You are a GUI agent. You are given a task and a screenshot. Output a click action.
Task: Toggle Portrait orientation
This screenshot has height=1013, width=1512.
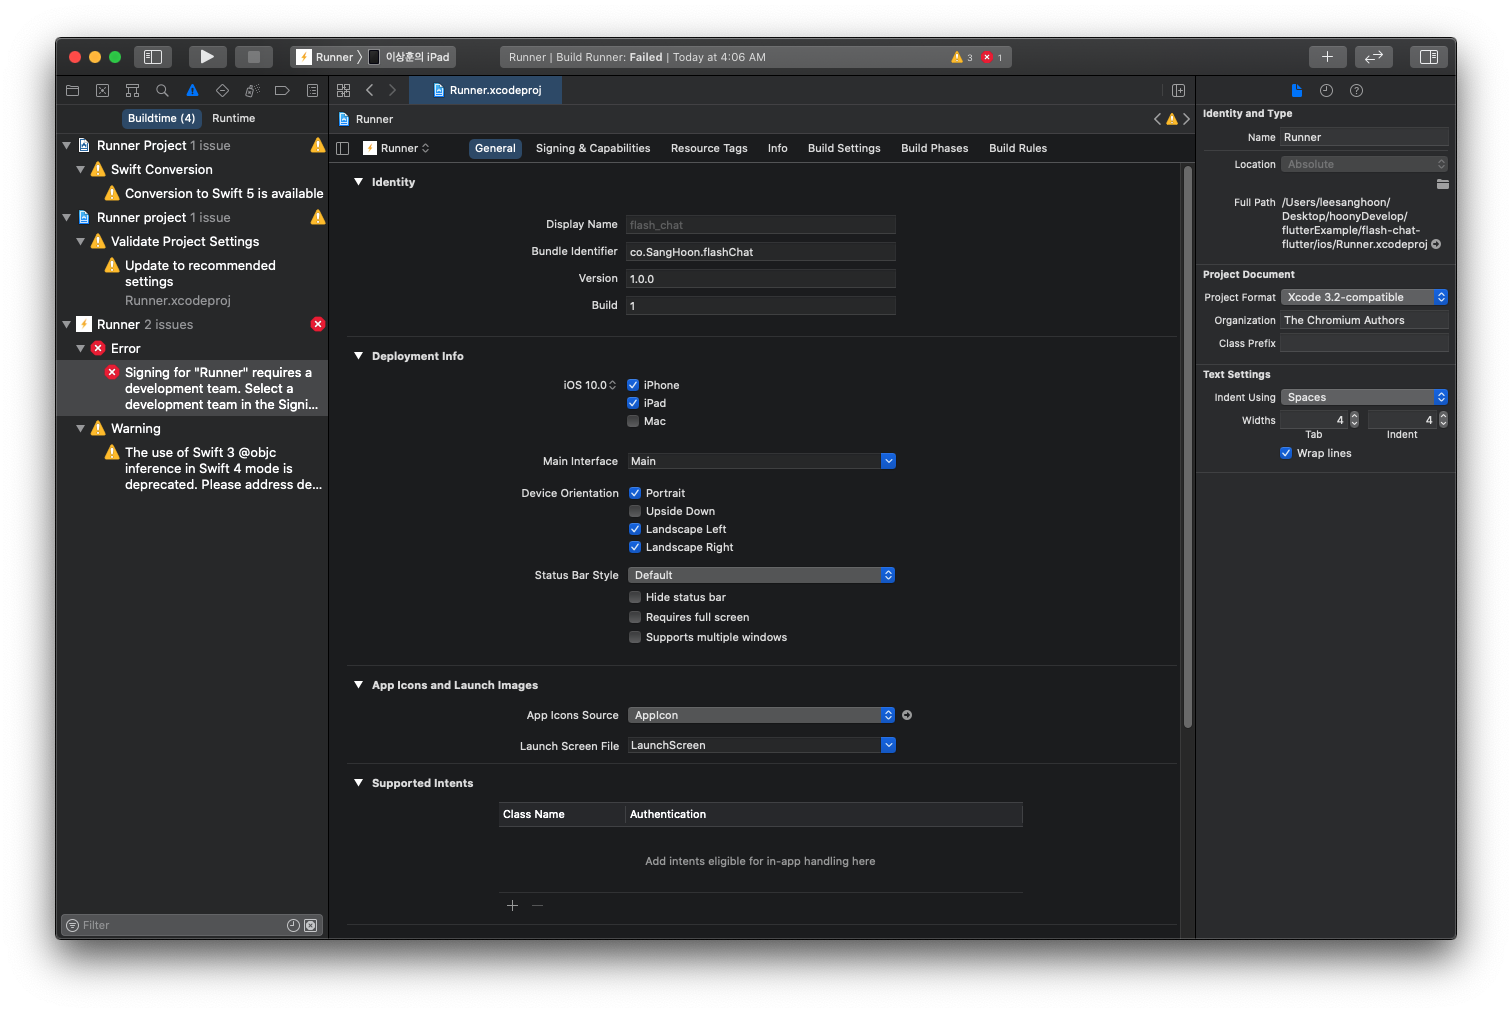635,493
